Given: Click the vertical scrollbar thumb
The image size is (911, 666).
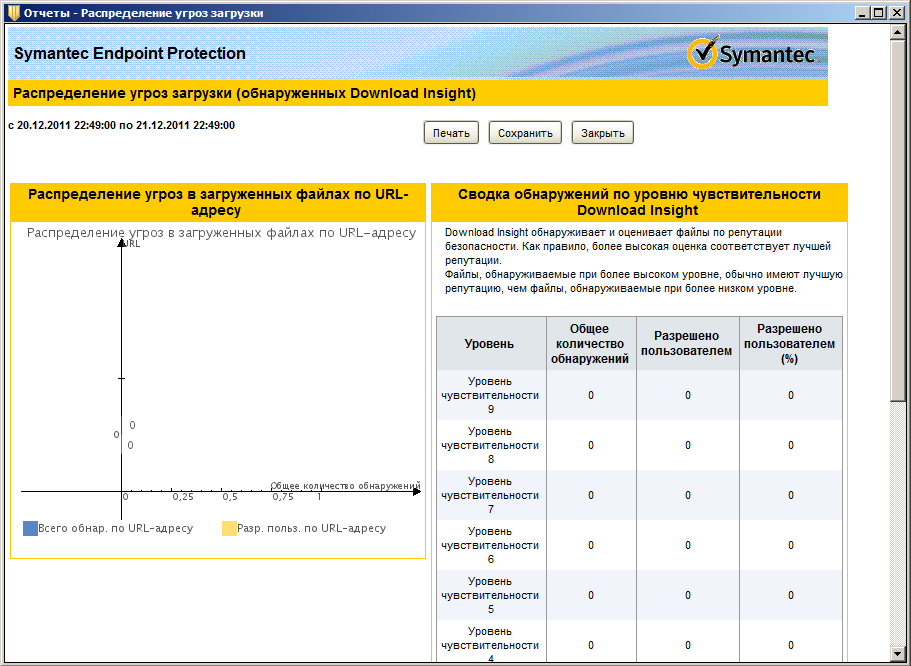Looking at the screenshot, I should [898, 220].
